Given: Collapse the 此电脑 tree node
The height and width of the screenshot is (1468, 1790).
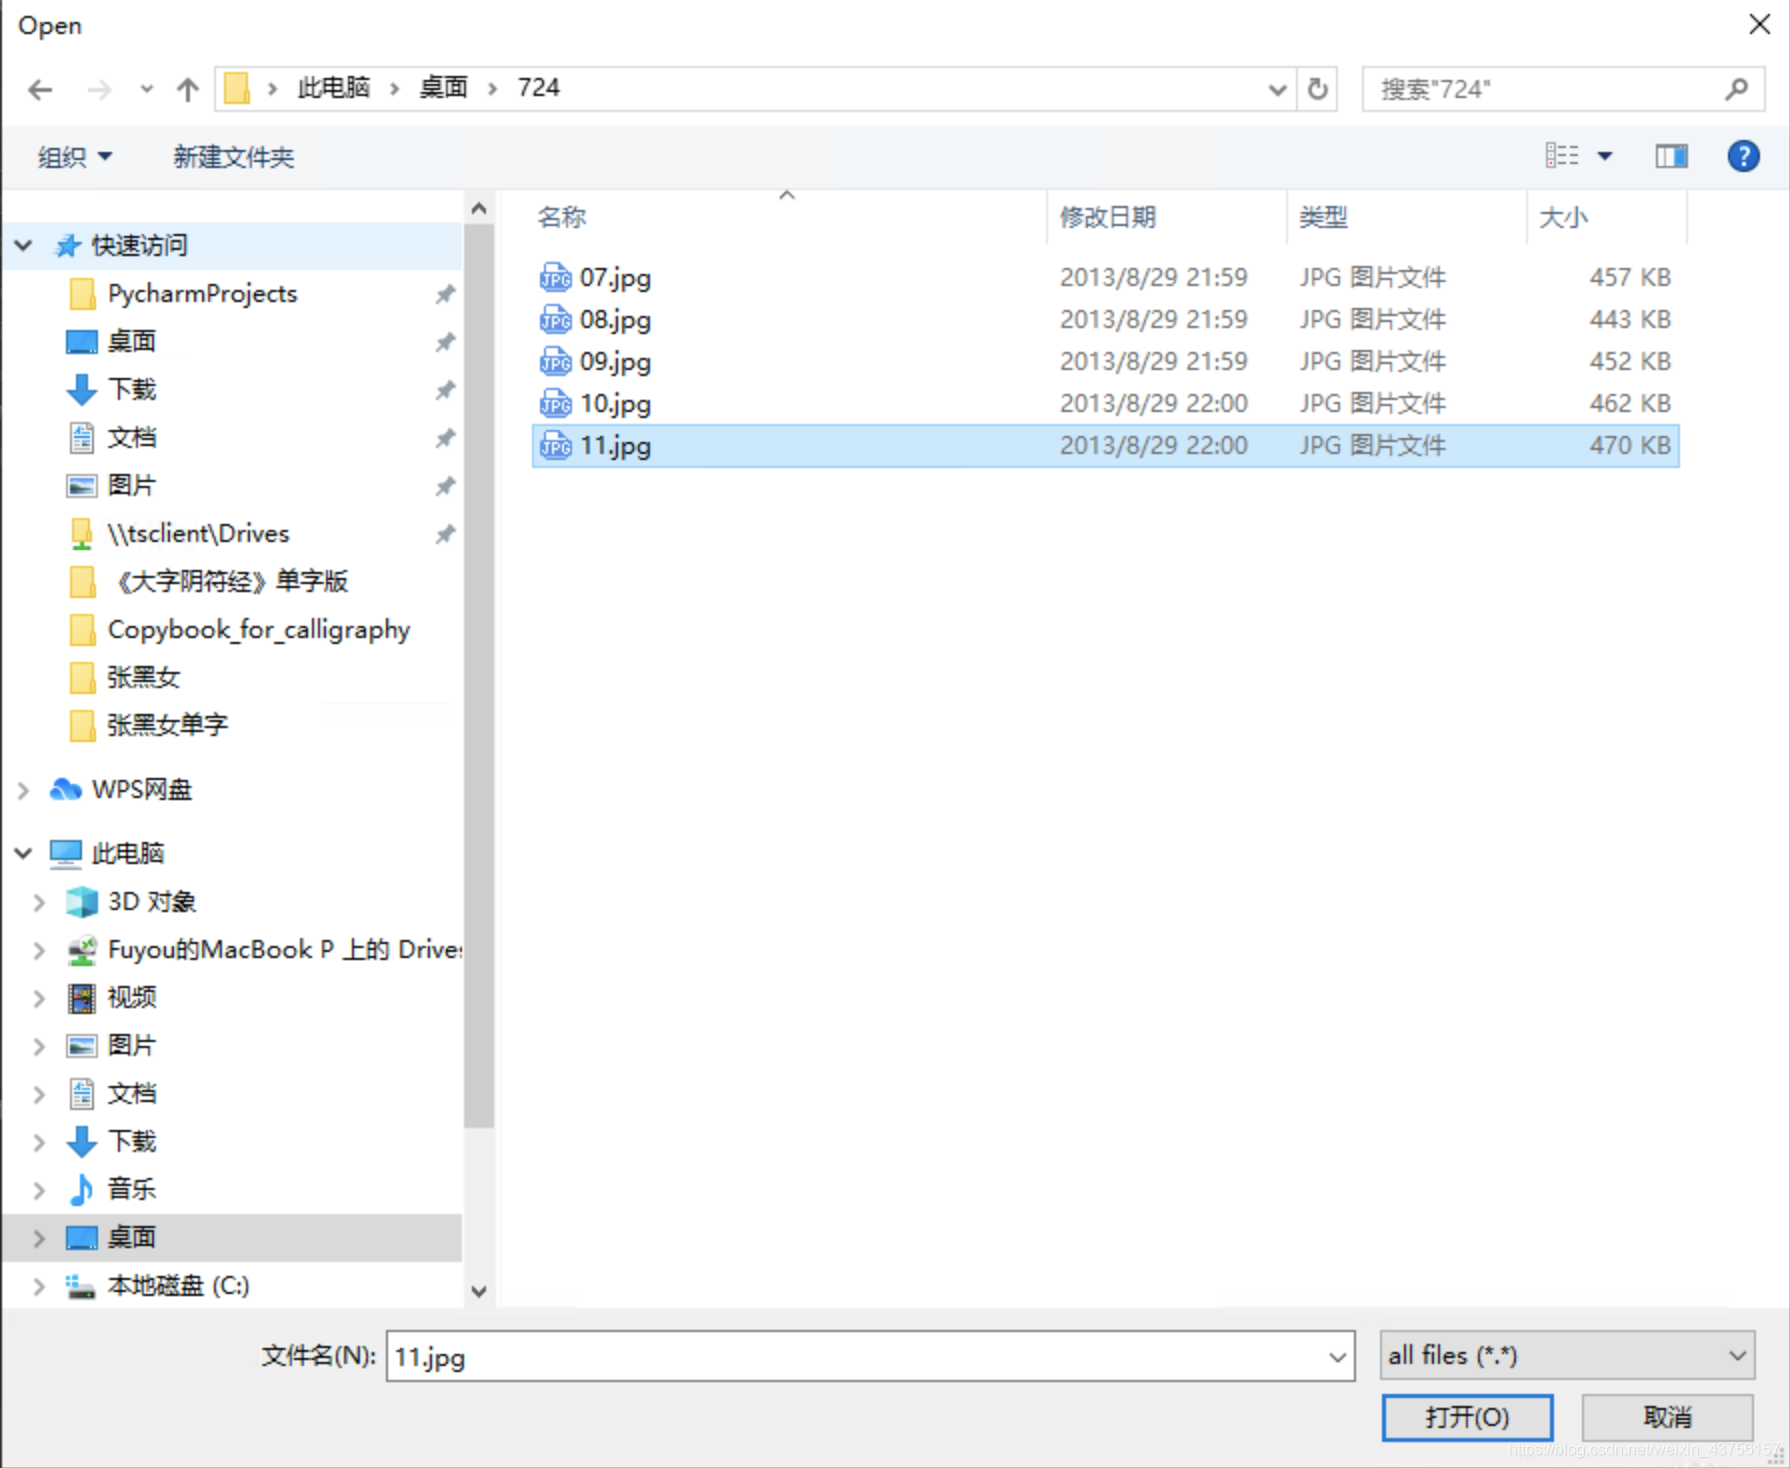Looking at the screenshot, I should (x=23, y=853).
